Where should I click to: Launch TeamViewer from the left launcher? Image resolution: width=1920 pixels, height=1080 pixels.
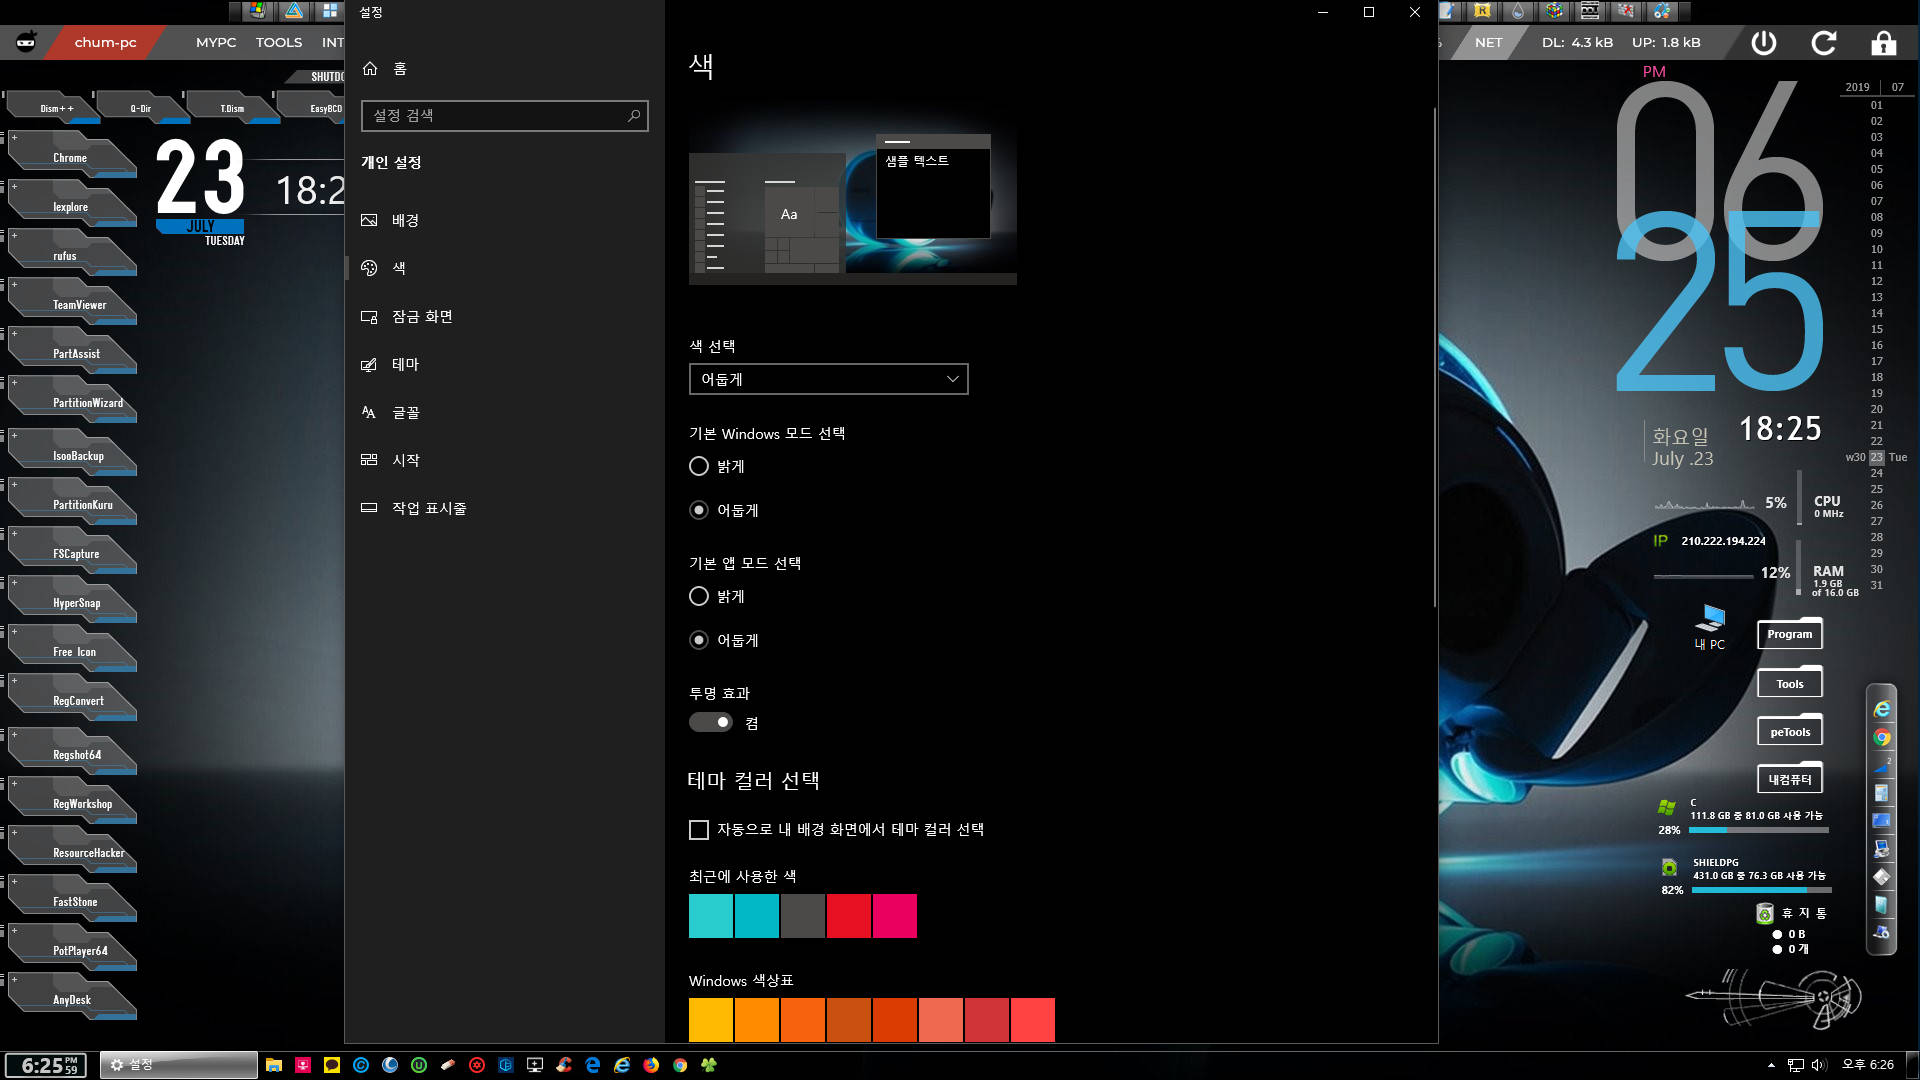72,304
